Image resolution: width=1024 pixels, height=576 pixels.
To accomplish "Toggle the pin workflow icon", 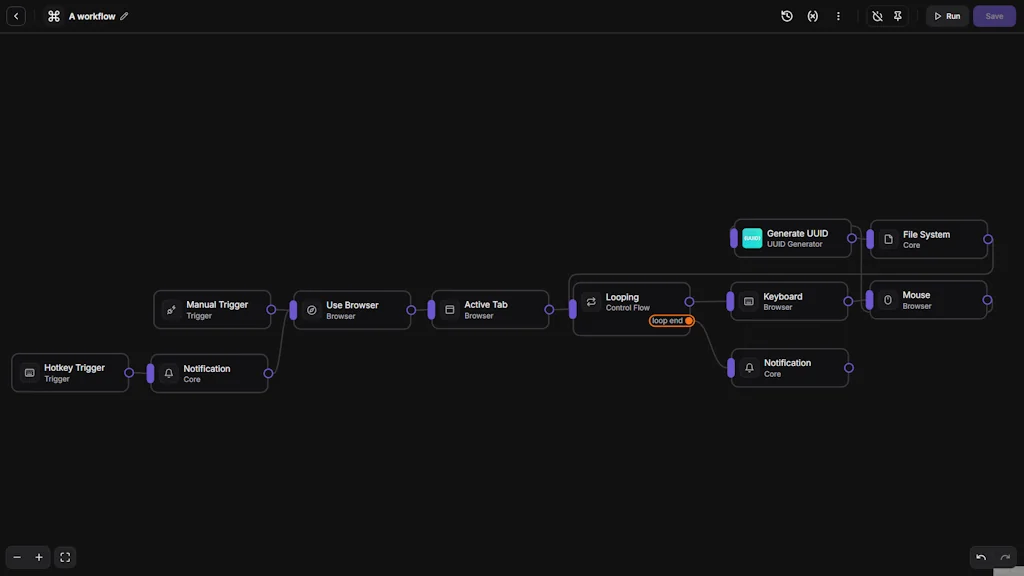I will 897,16.
